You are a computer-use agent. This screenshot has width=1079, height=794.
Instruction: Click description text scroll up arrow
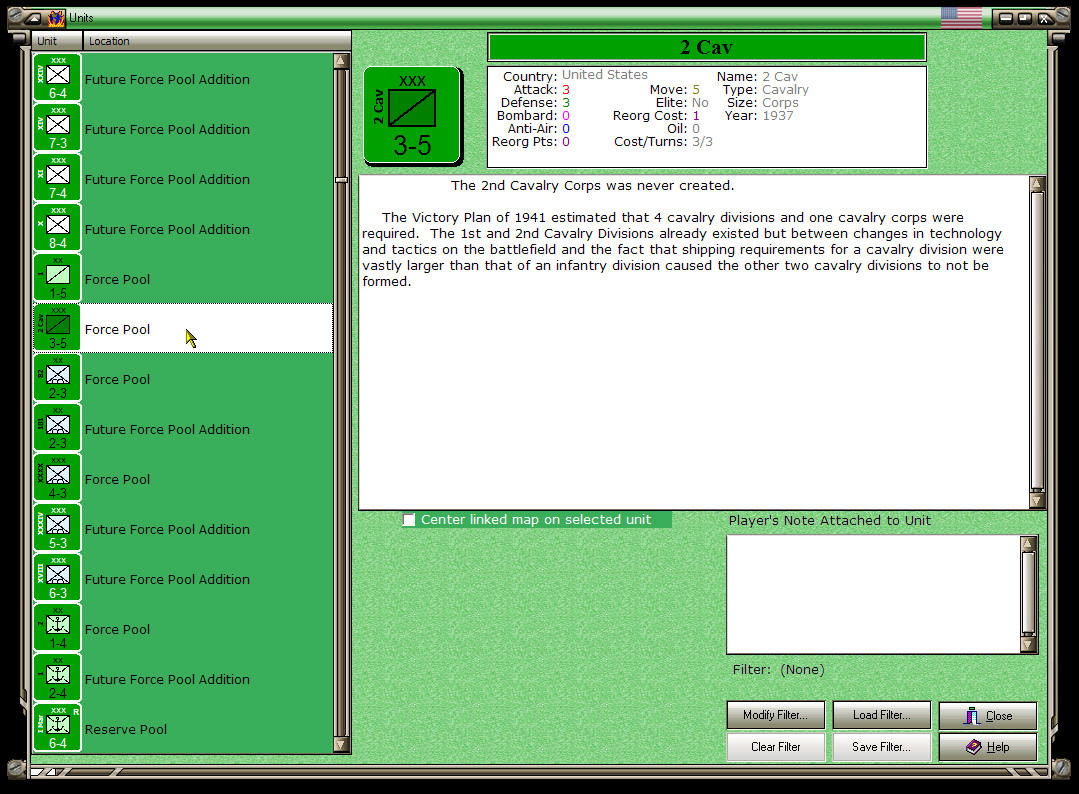[1037, 184]
